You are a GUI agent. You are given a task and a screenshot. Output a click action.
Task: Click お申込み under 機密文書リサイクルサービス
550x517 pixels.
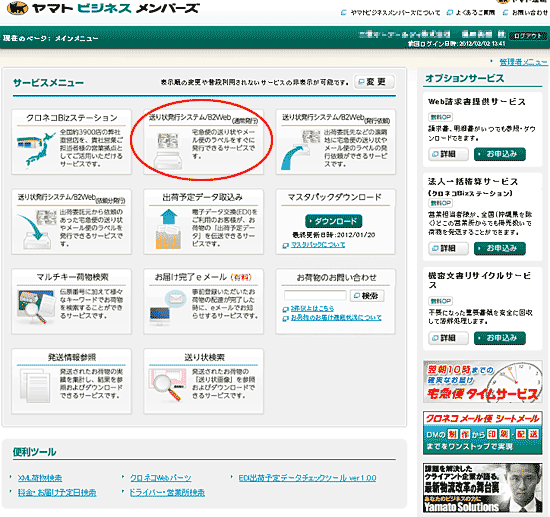[x=499, y=338]
